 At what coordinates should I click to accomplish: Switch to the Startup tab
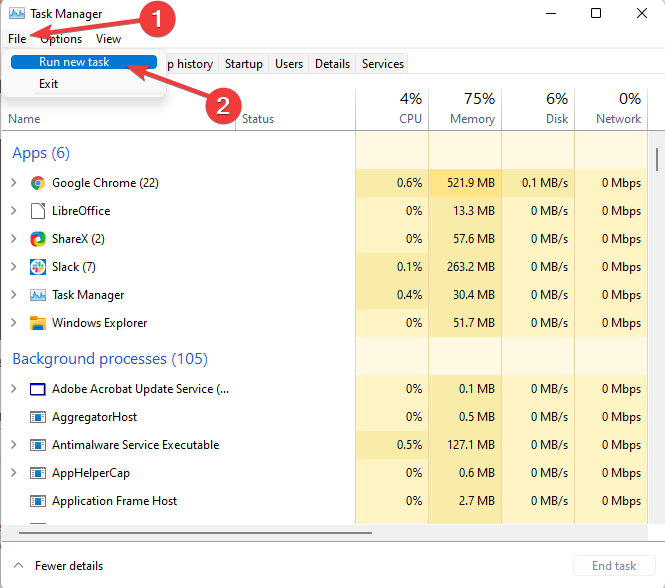pyautogui.click(x=244, y=64)
